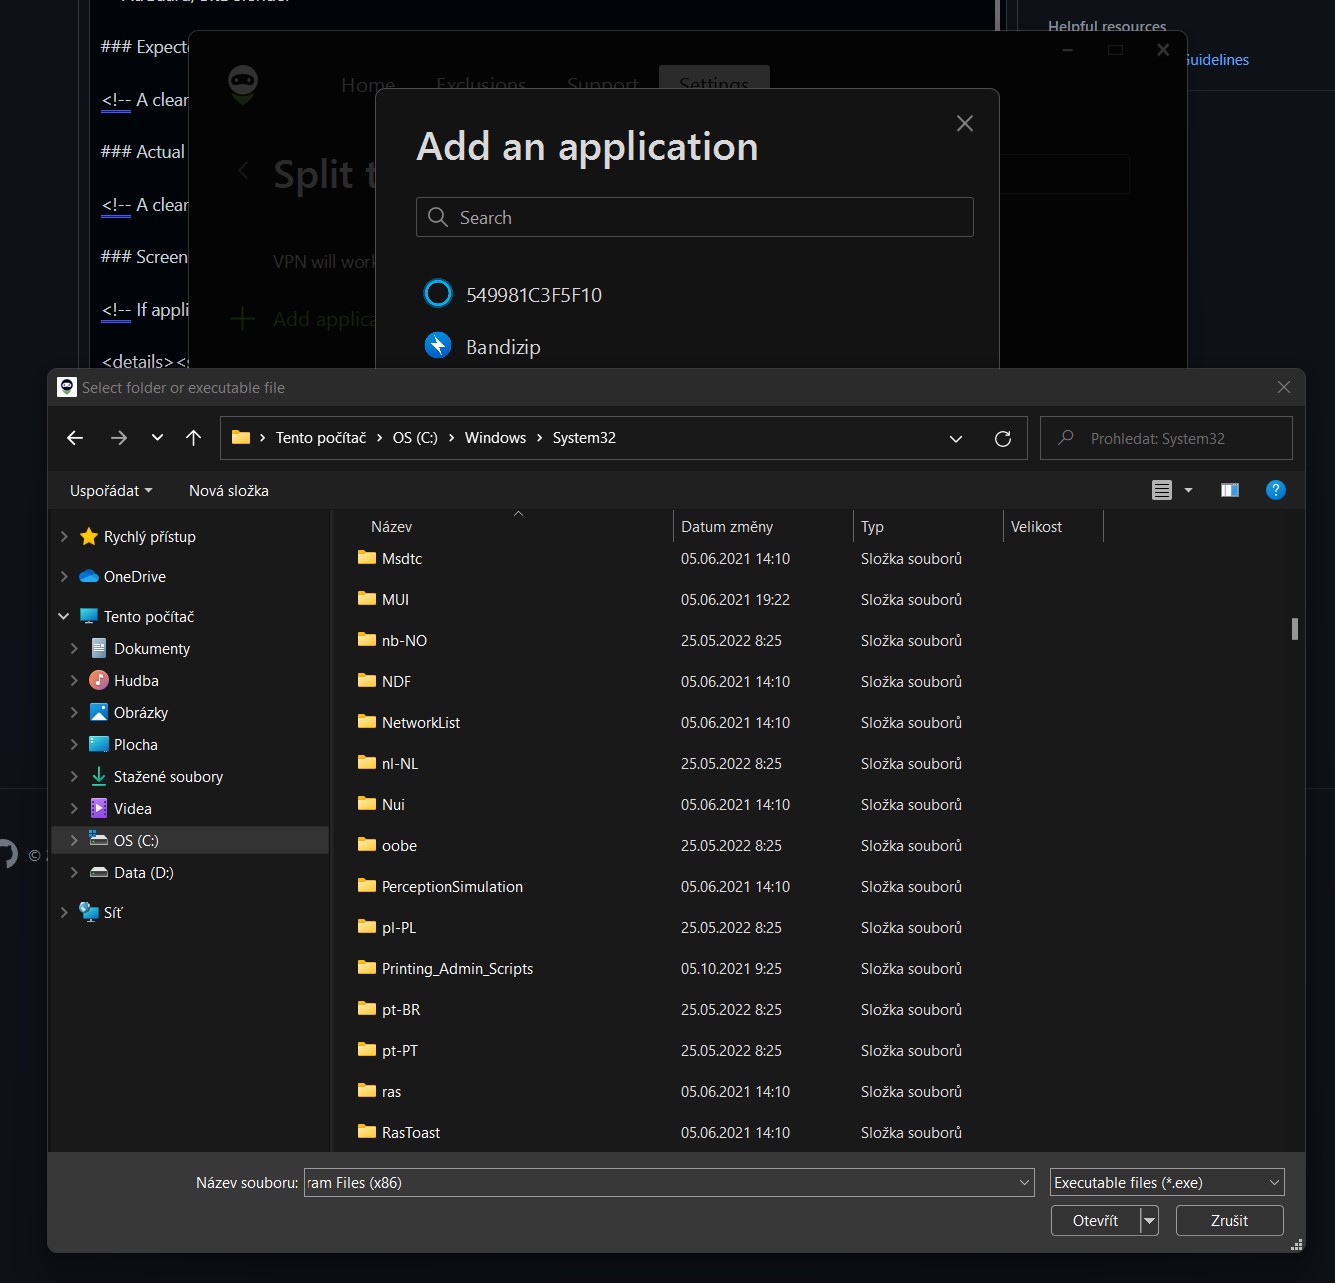Select the ras folder
Viewport: 1335px width, 1283px height.
coord(391,1091)
